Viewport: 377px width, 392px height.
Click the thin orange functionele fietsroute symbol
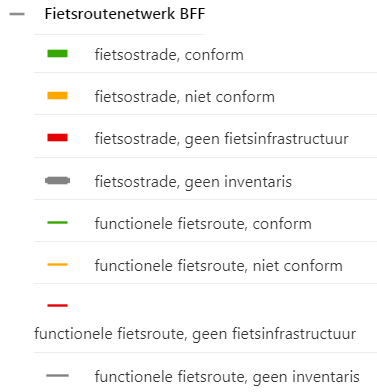coord(57,265)
